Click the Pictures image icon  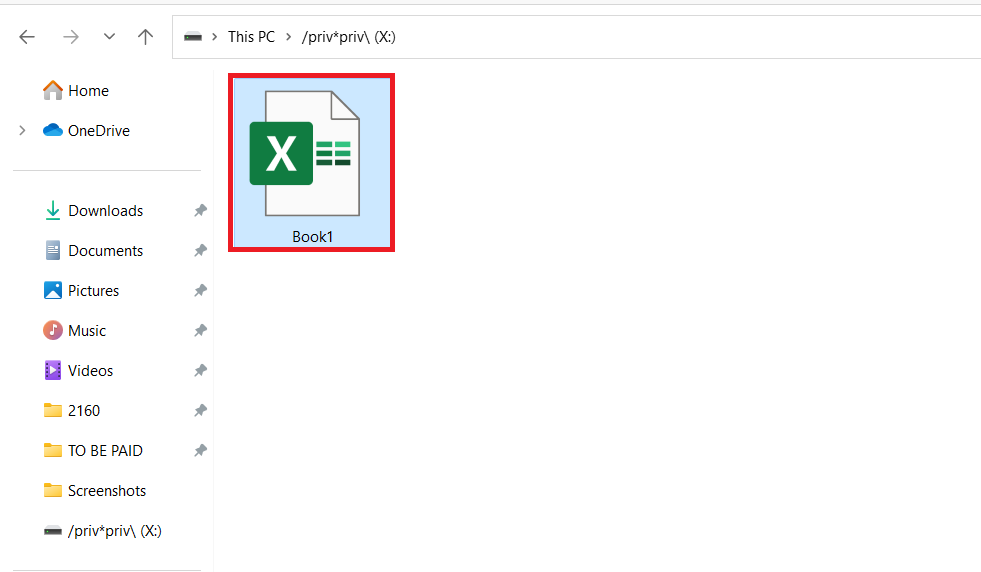53,290
